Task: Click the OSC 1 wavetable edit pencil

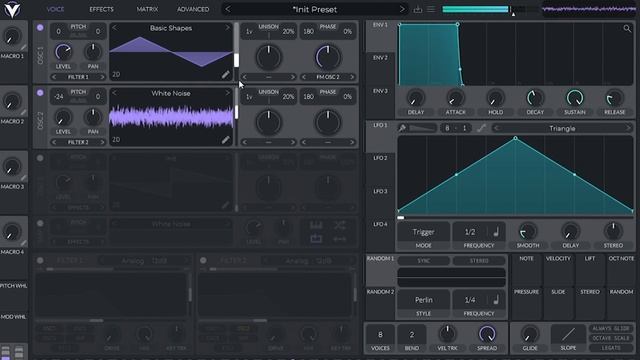Action: pyautogui.click(x=225, y=75)
